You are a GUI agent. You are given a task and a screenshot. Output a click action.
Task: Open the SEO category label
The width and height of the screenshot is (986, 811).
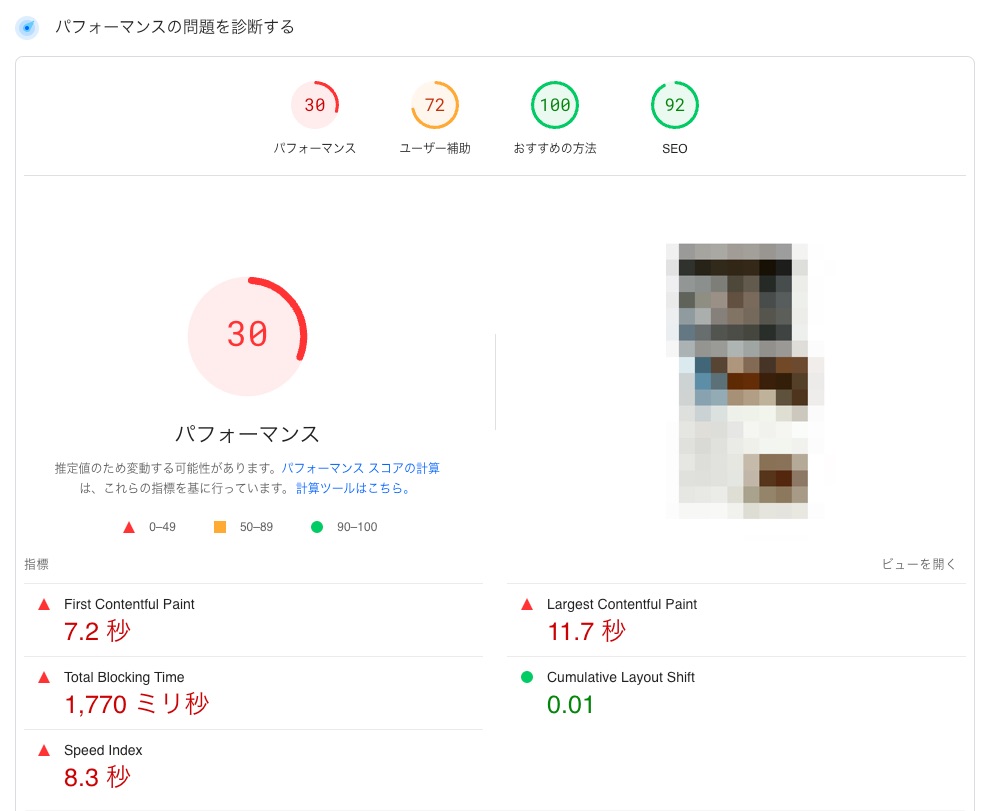[675, 149]
